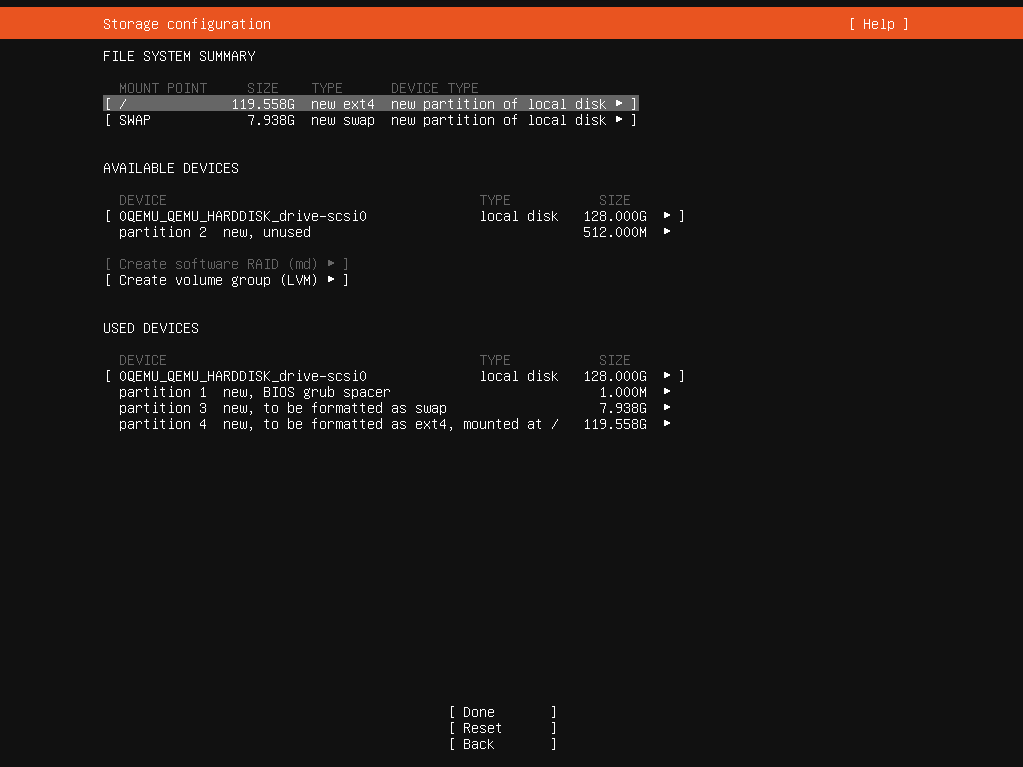This screenshot has width=1023, height=767.
Task: Click arrow on Create volume group (LVM)
Action: tap(331, 280)
